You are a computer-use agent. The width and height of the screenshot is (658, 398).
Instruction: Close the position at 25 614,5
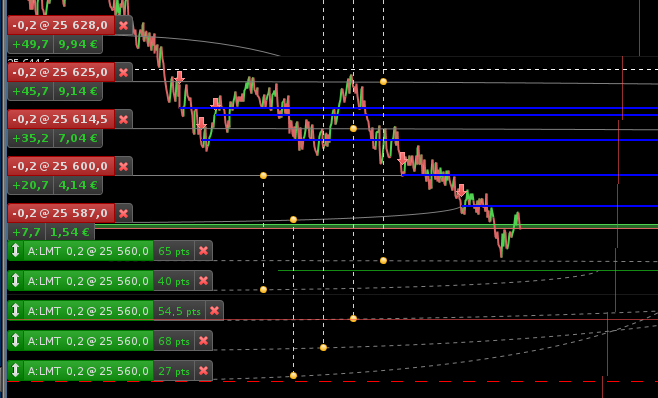(x=123, y=120)
